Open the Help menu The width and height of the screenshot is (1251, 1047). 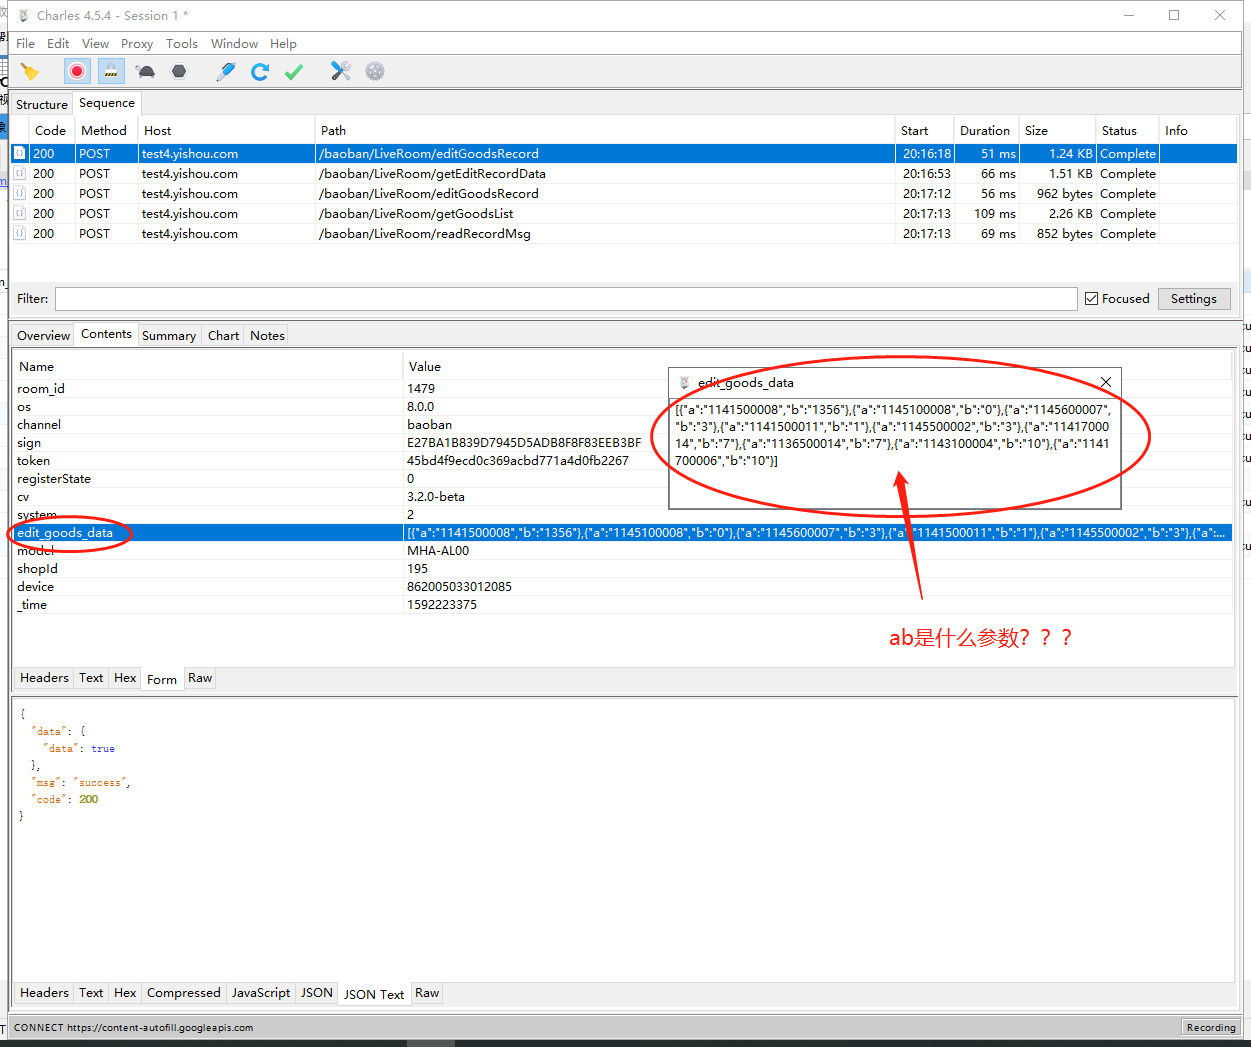coord(283,44)
